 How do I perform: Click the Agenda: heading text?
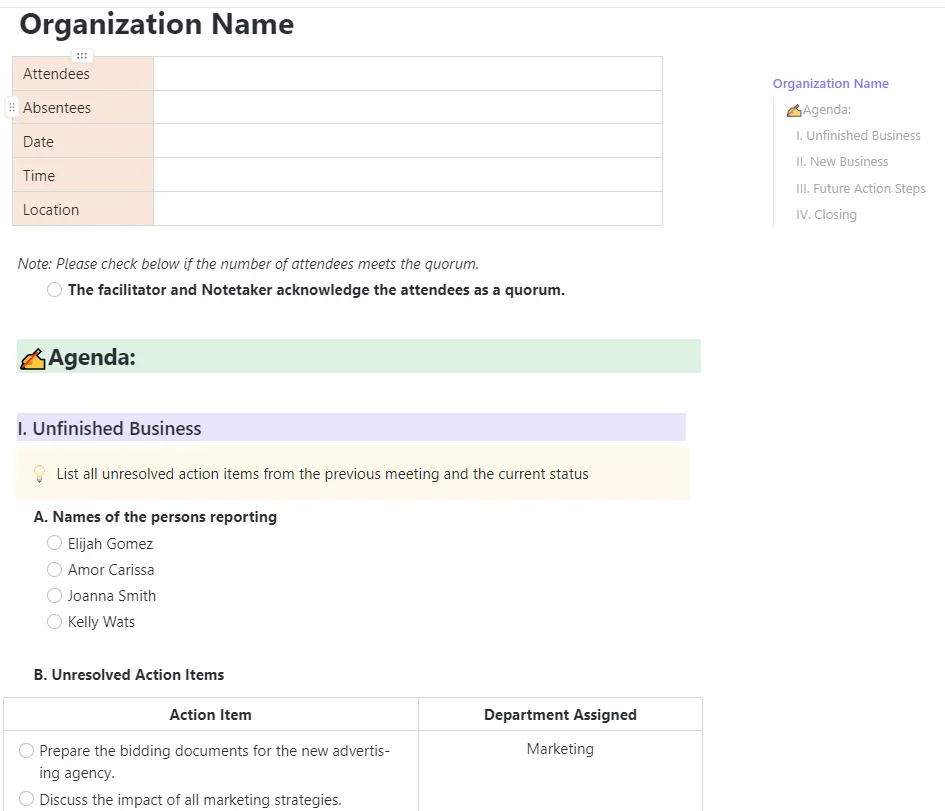pyautogui.click(x=92, y=357)
